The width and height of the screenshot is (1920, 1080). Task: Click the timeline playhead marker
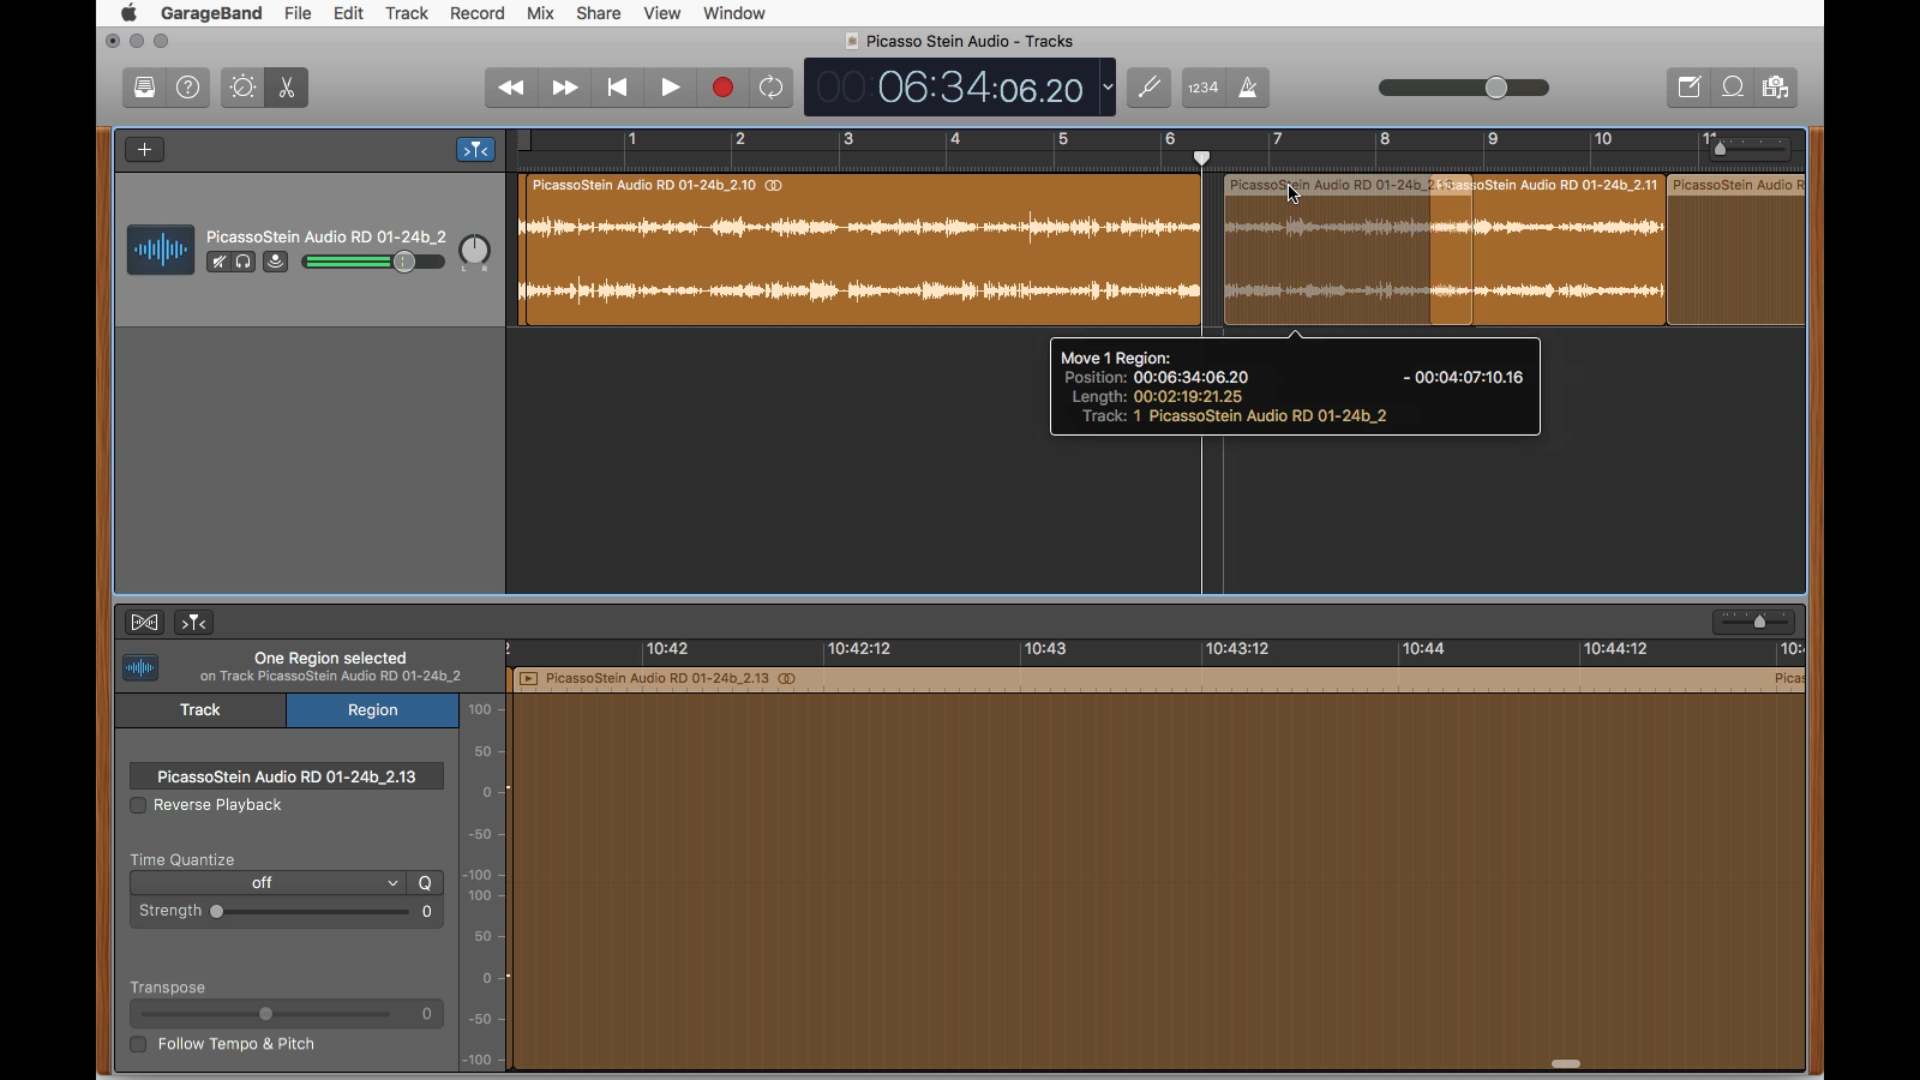tap(1203, 158)
